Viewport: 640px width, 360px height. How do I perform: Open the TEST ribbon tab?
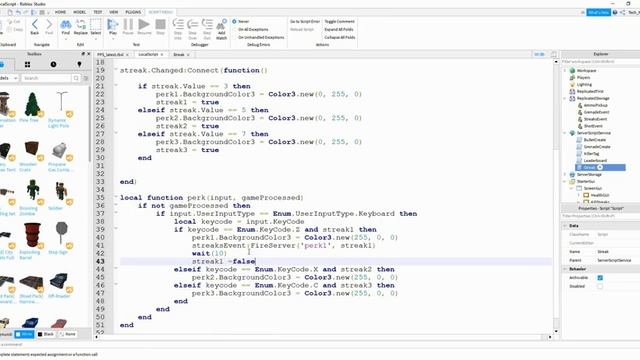click(98, 12)
